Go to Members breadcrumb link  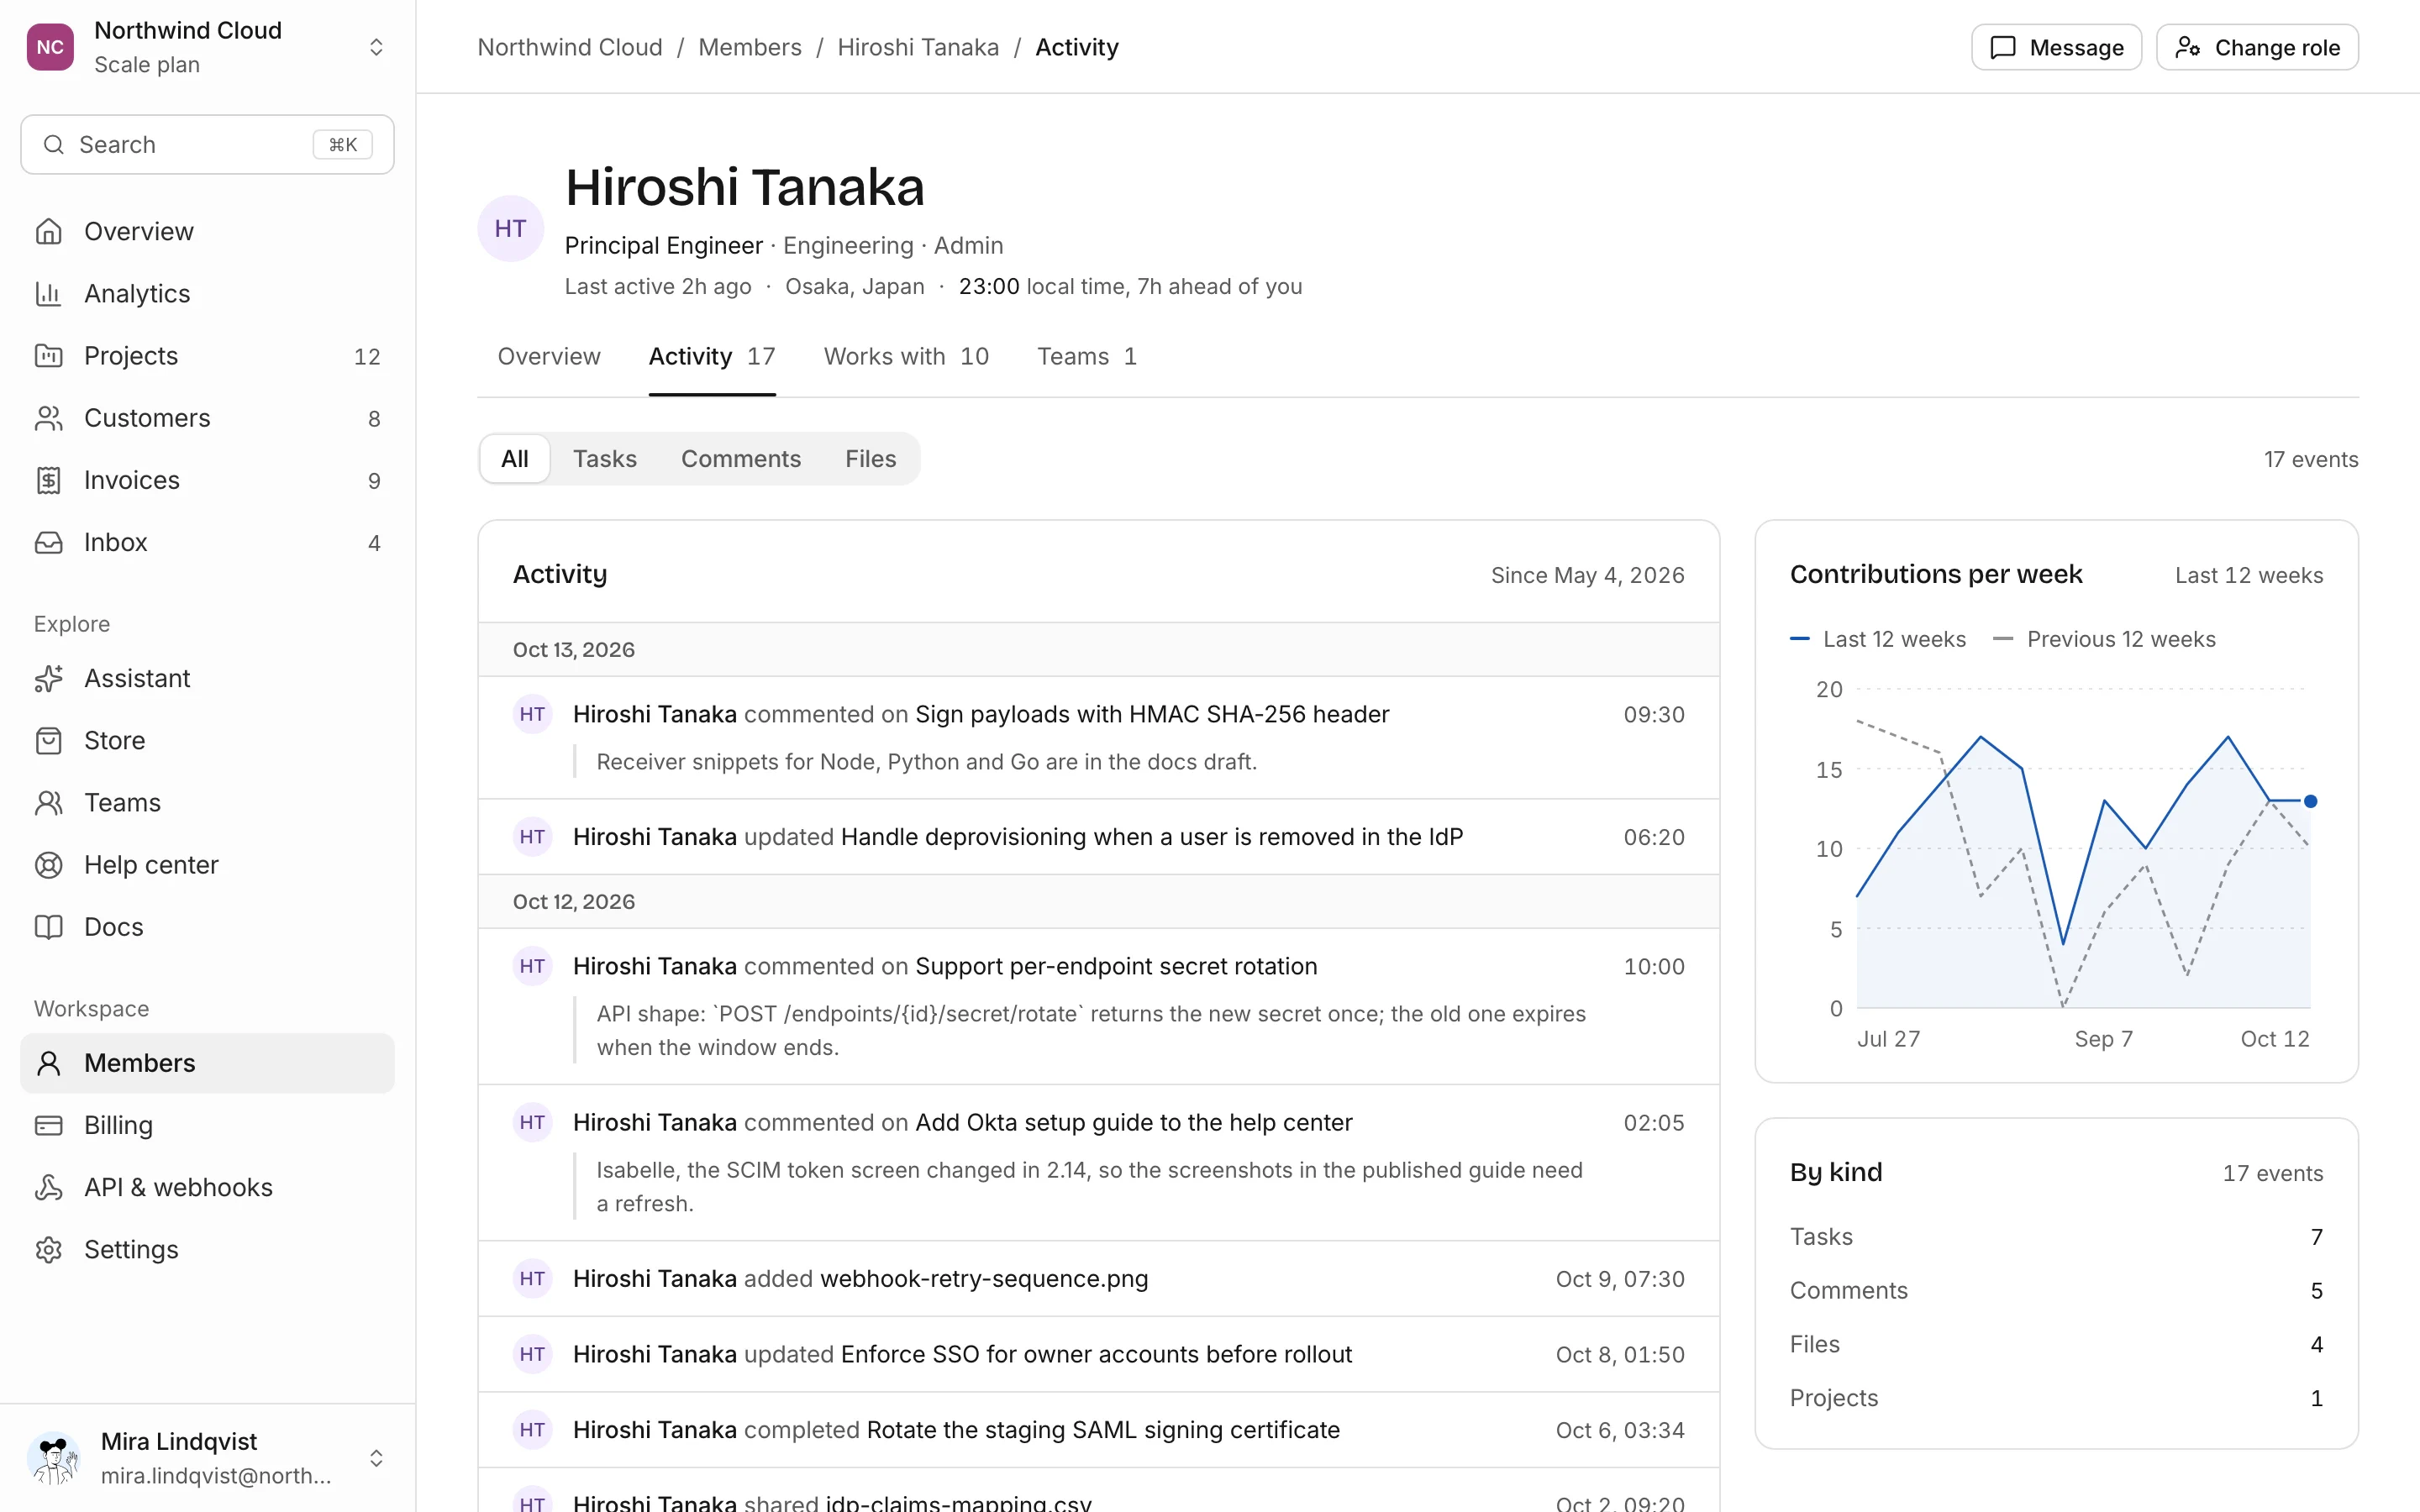coord(749,47)
